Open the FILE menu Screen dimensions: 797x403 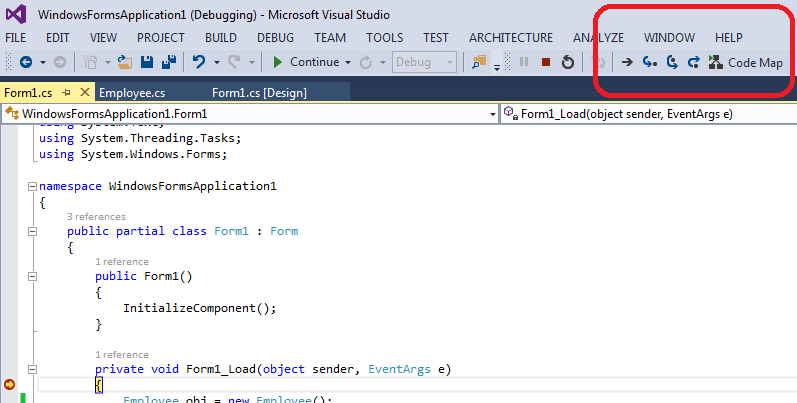(16, 38)
